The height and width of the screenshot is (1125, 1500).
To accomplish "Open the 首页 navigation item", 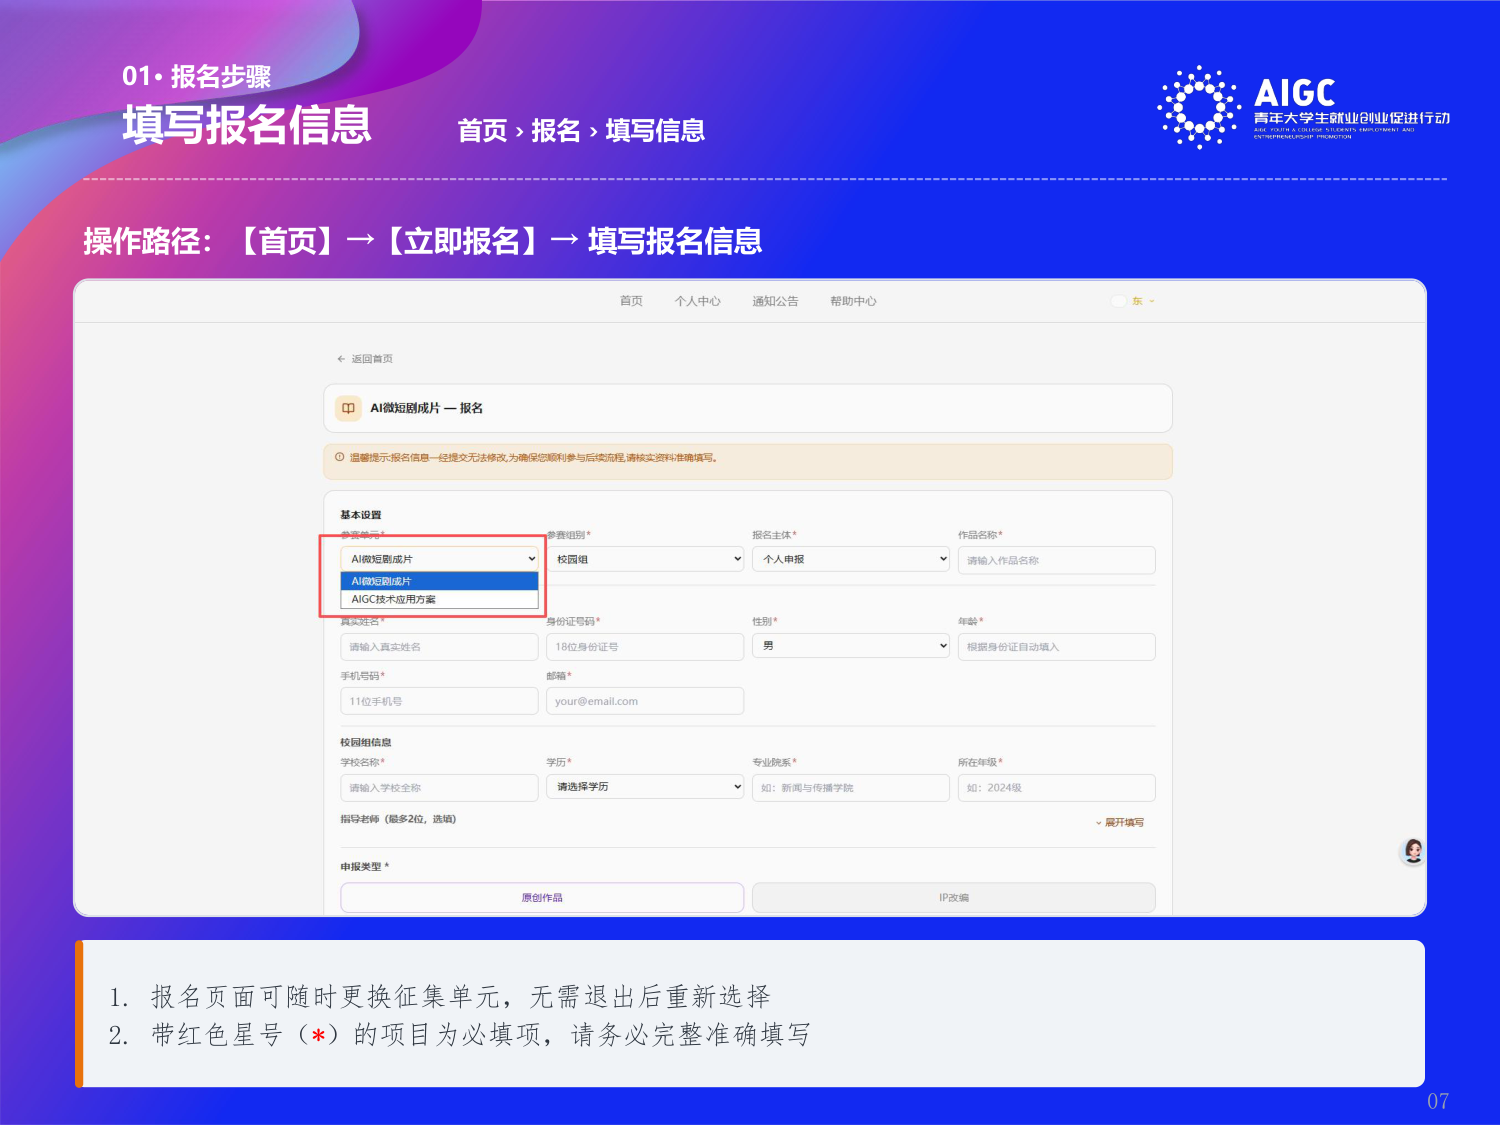I will point(631,301).
